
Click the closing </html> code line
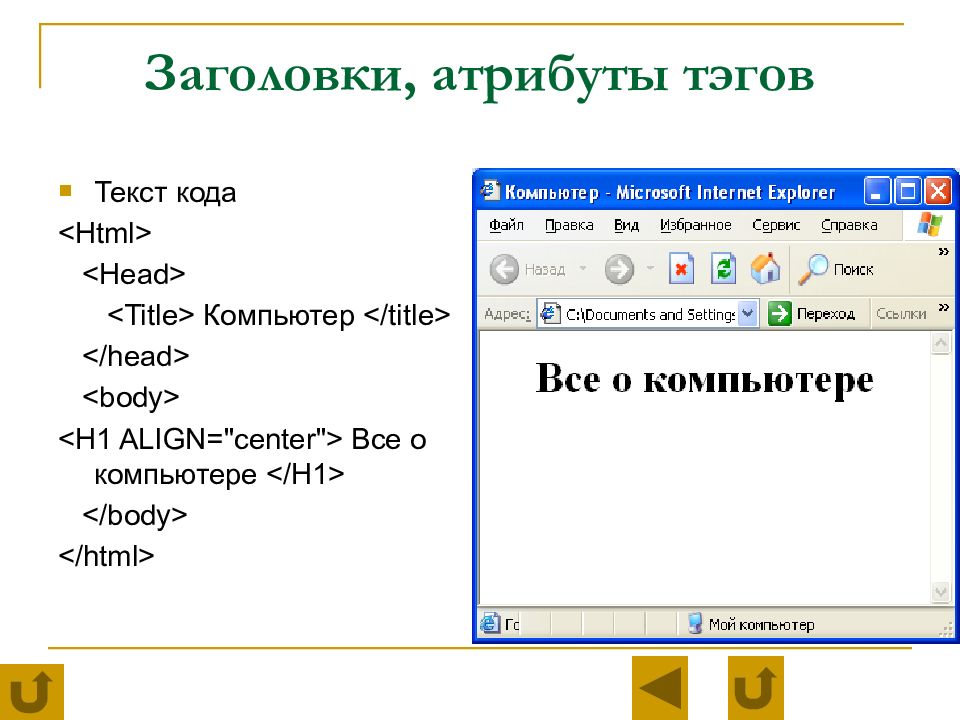pyautogui.click(x=106, y=556)
